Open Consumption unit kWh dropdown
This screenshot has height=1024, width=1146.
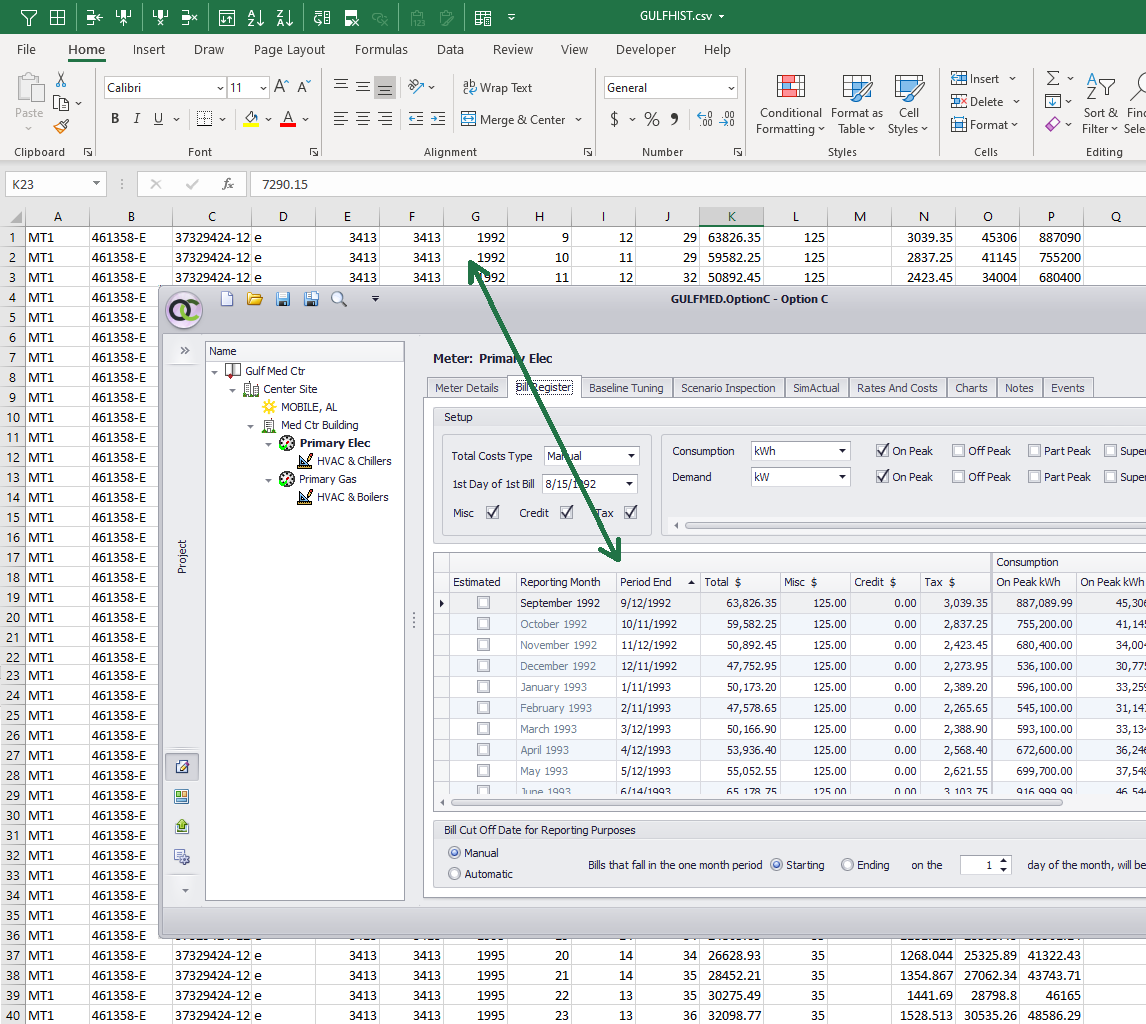[843, 451]
